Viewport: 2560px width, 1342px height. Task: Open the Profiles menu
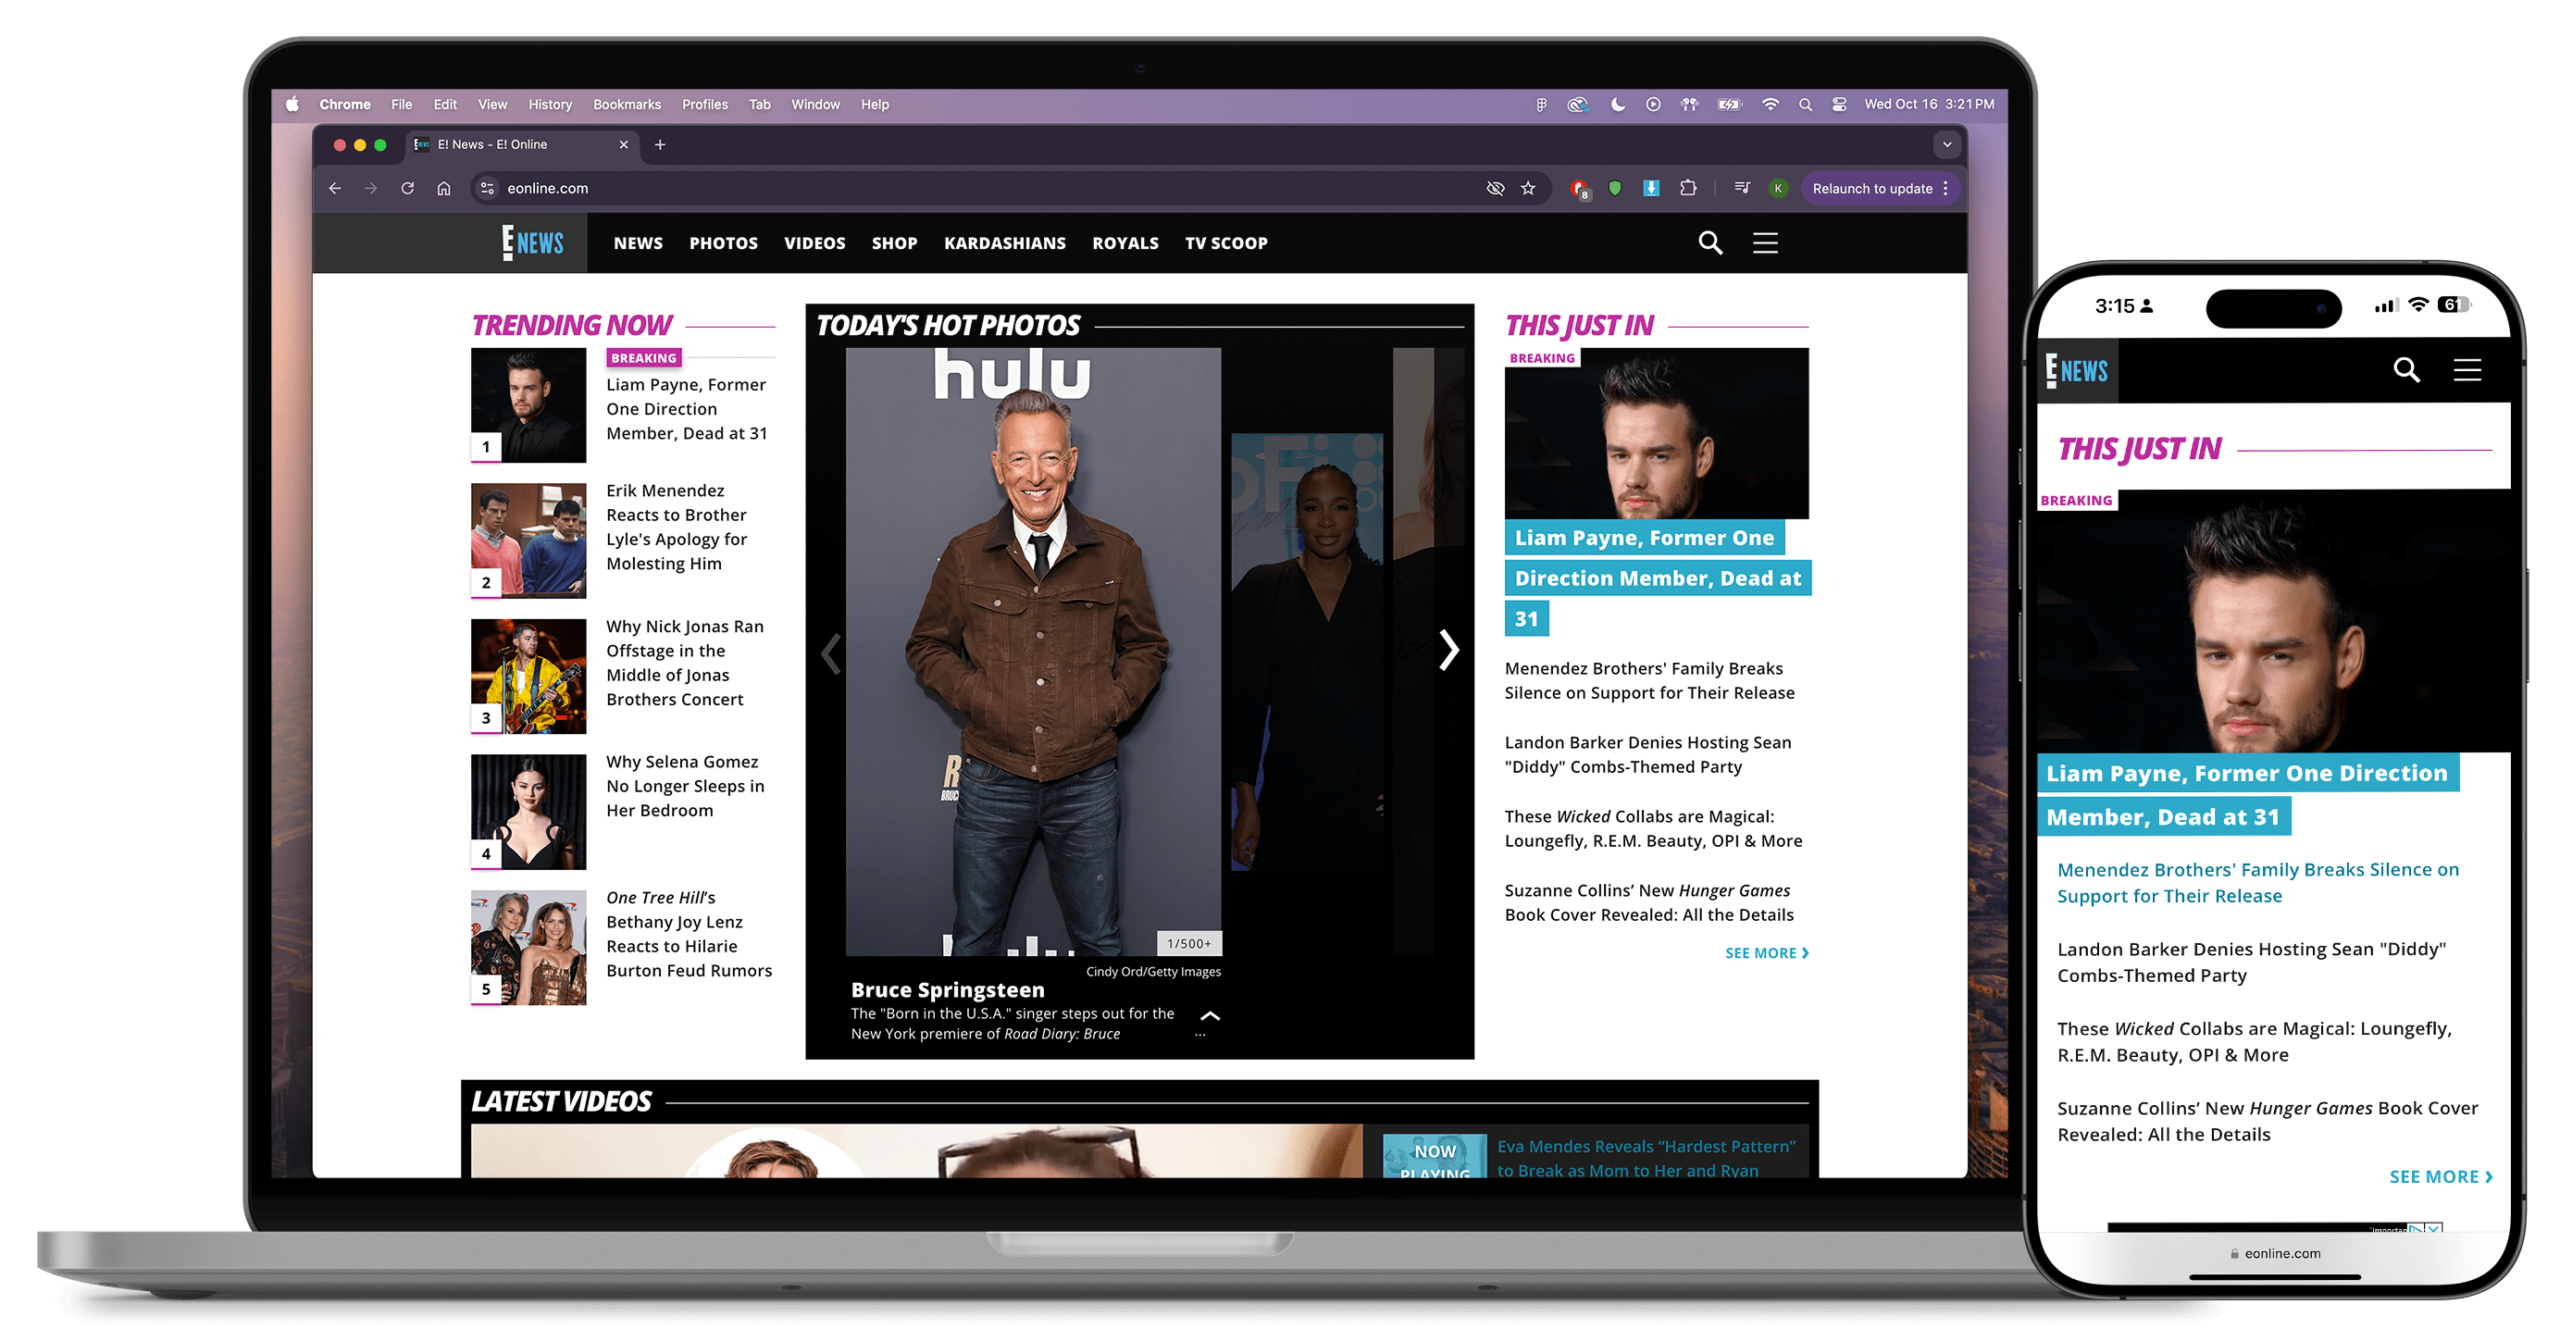[705, 104]
